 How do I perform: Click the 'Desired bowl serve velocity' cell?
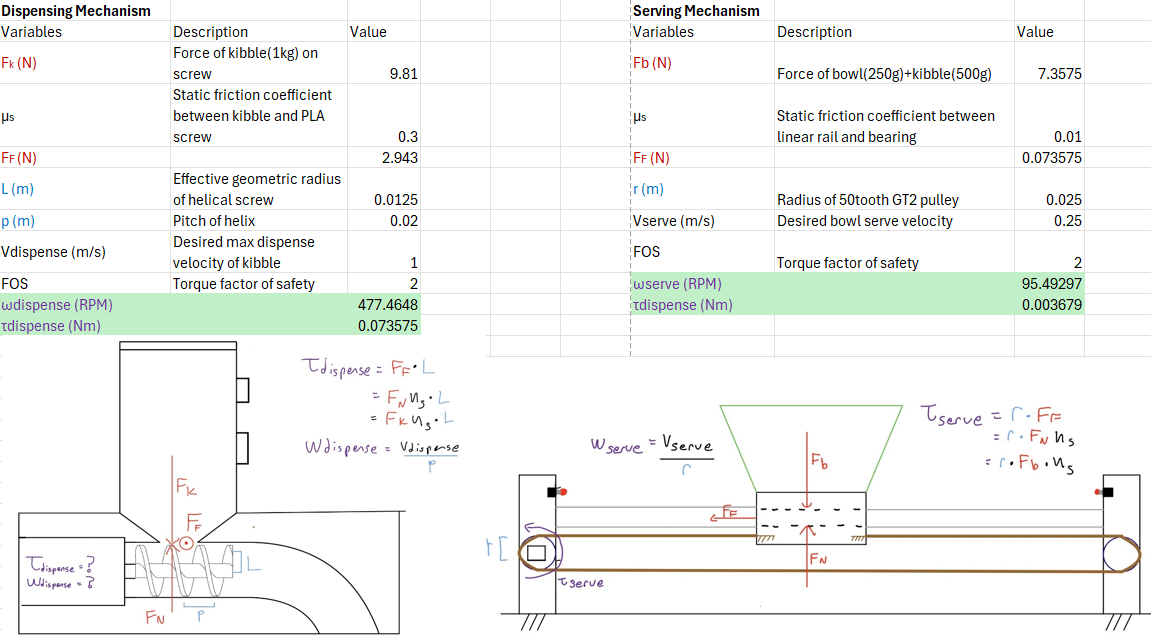893,221
